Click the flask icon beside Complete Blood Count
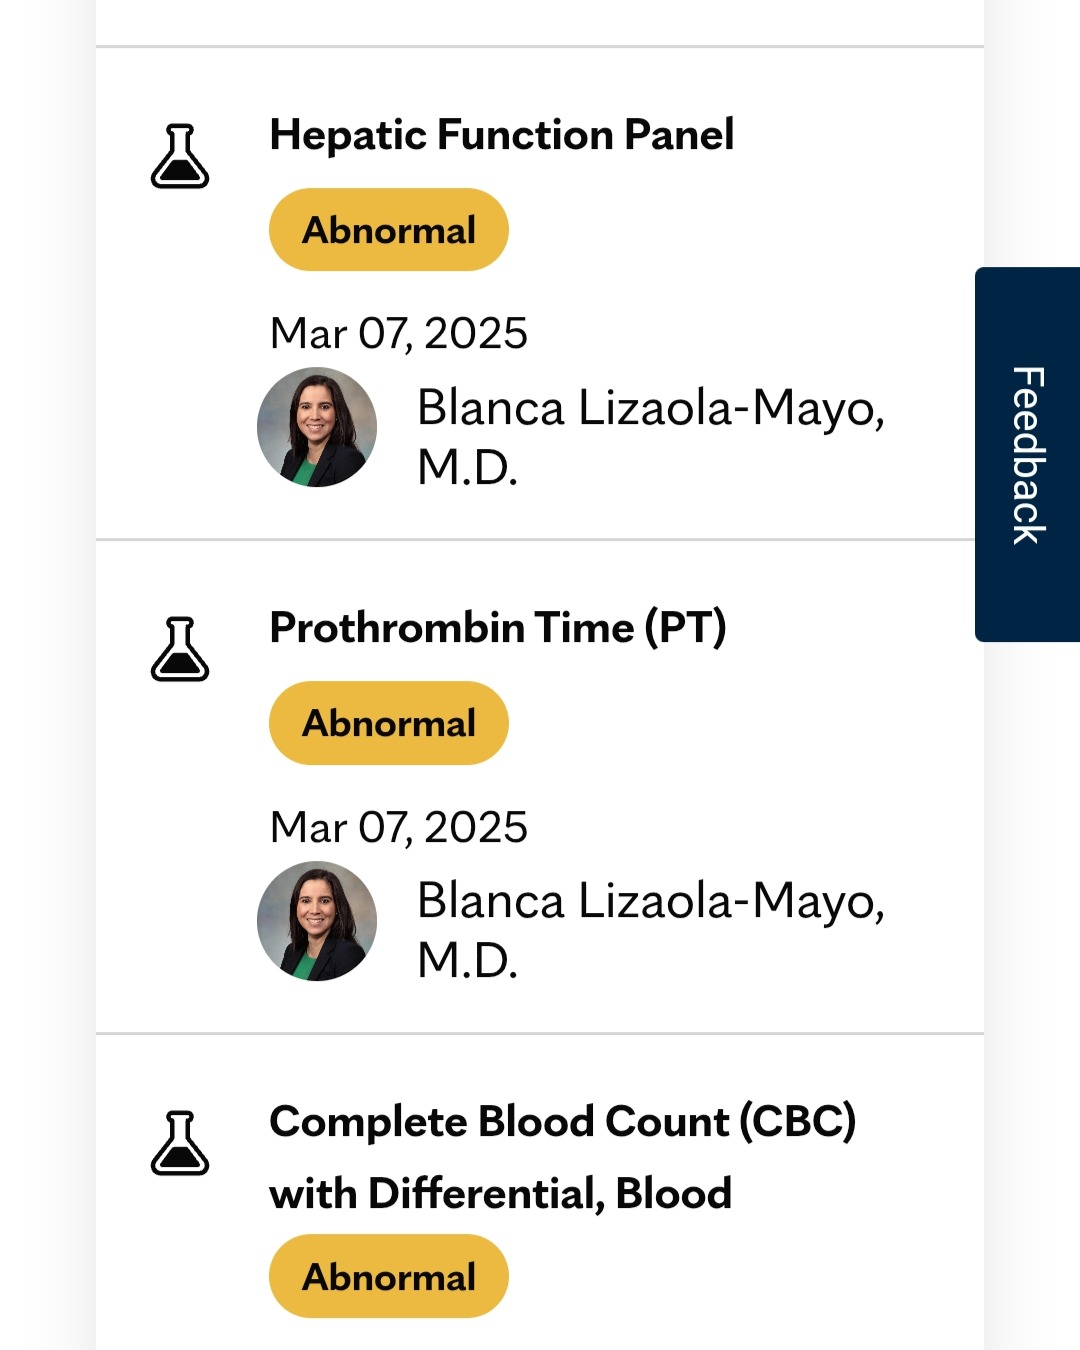Screen dimensions: 1080x1350 pyautogui.click(x=180, y=1143)
